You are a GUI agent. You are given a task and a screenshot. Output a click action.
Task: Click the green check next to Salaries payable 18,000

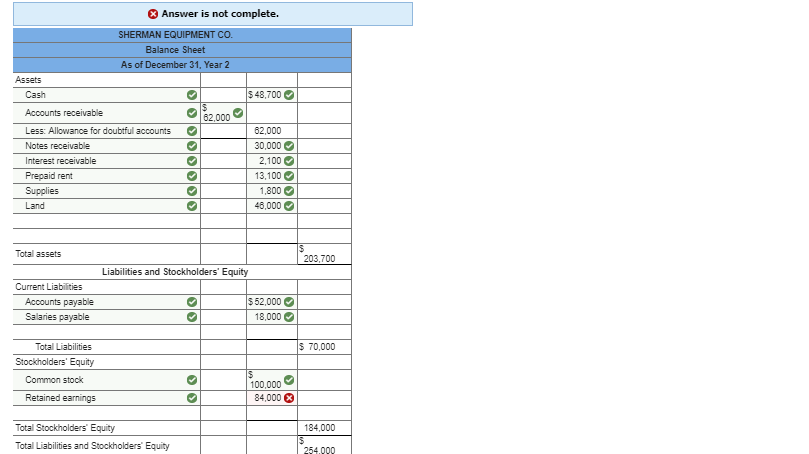289,317
